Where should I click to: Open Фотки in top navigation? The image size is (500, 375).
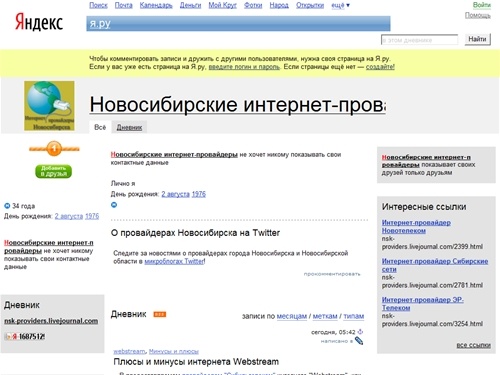[x=253, y=5]
